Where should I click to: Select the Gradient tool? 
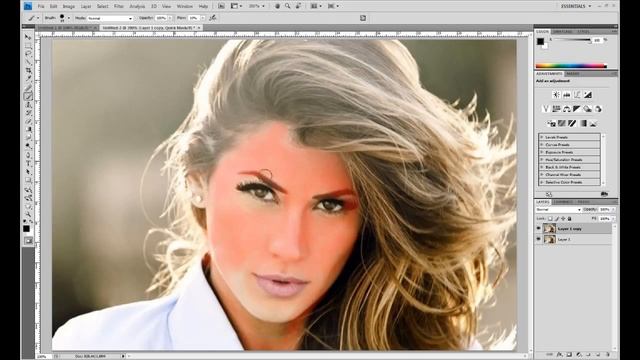coord(28,129)
